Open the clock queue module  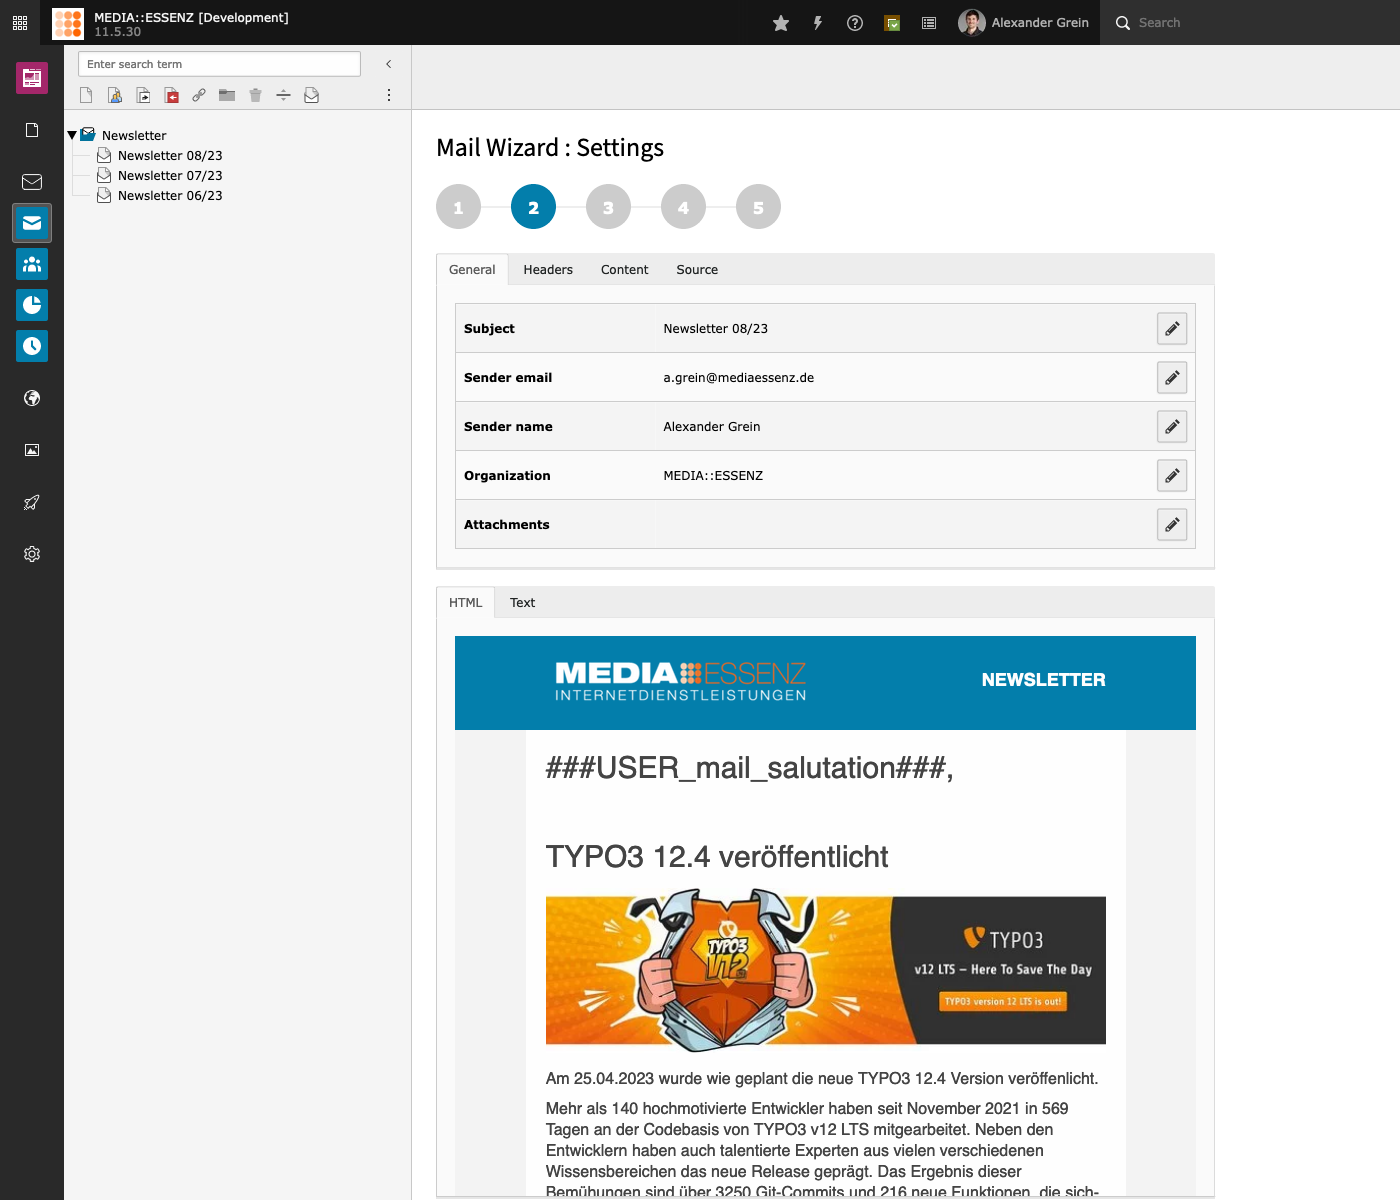(32, 346)
